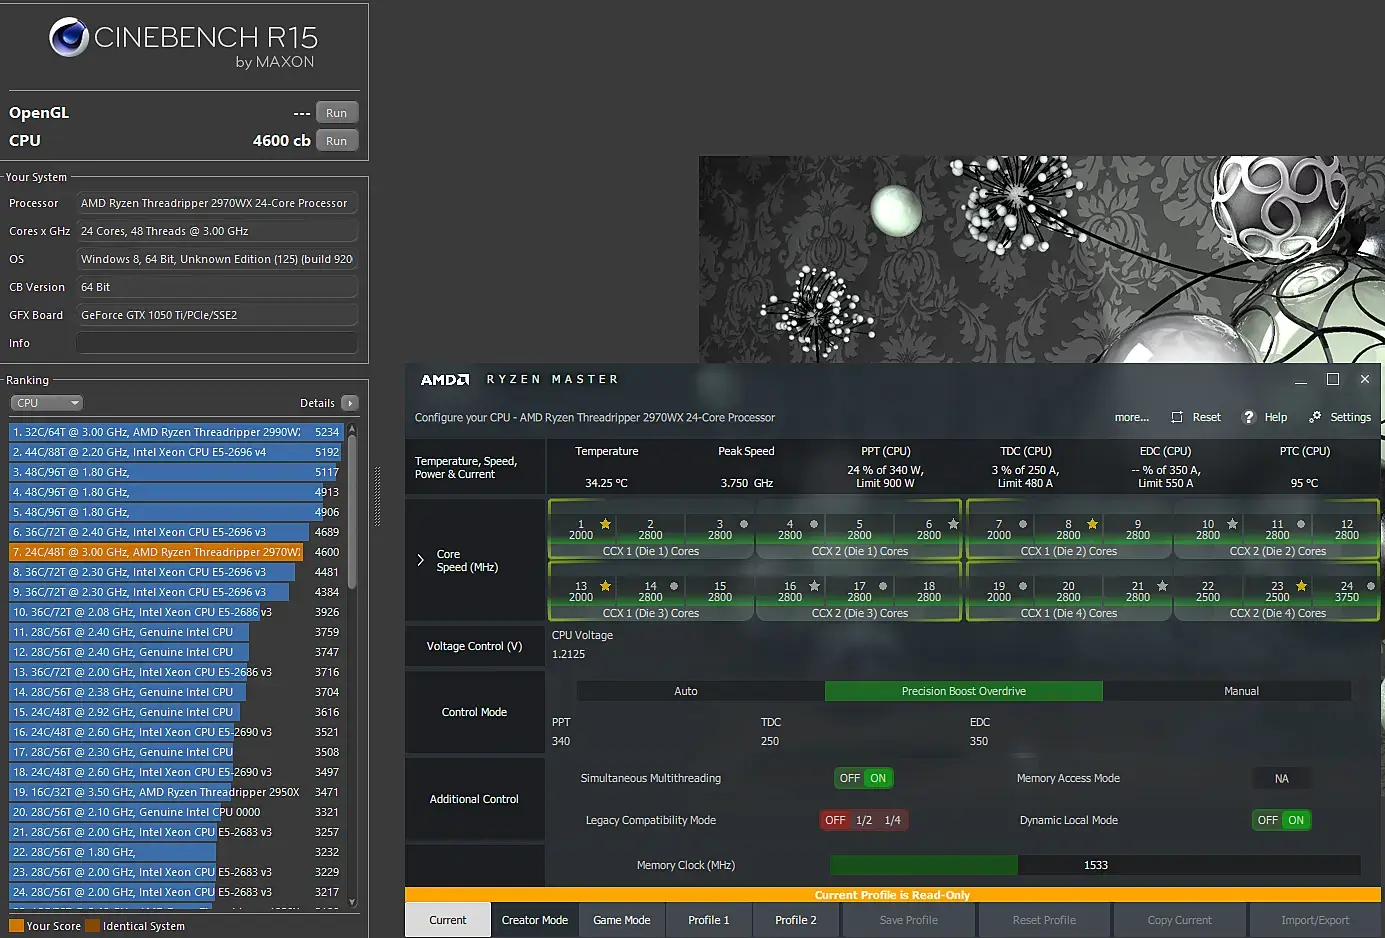Select Manual control mode
The width and height of the screenshot is (1385, 938).
(x=1241, y=691)
